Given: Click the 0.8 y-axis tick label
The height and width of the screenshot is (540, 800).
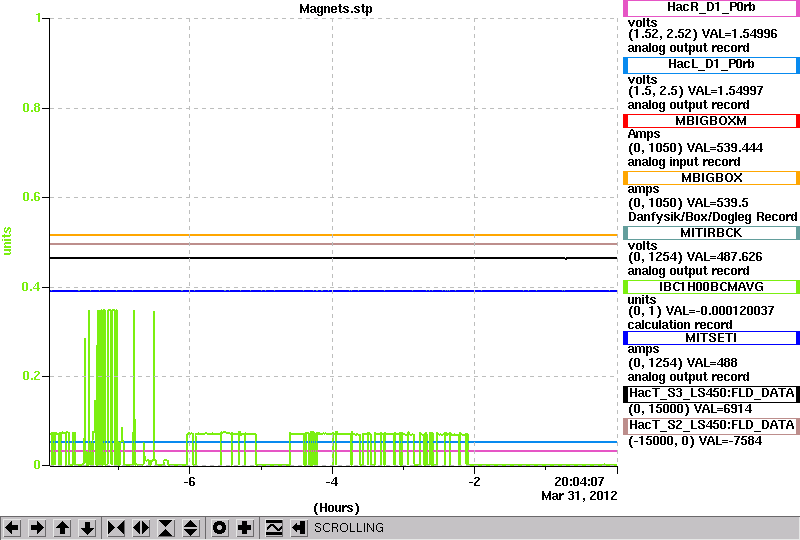Looking at the screenshot, I should click(31, 108).
